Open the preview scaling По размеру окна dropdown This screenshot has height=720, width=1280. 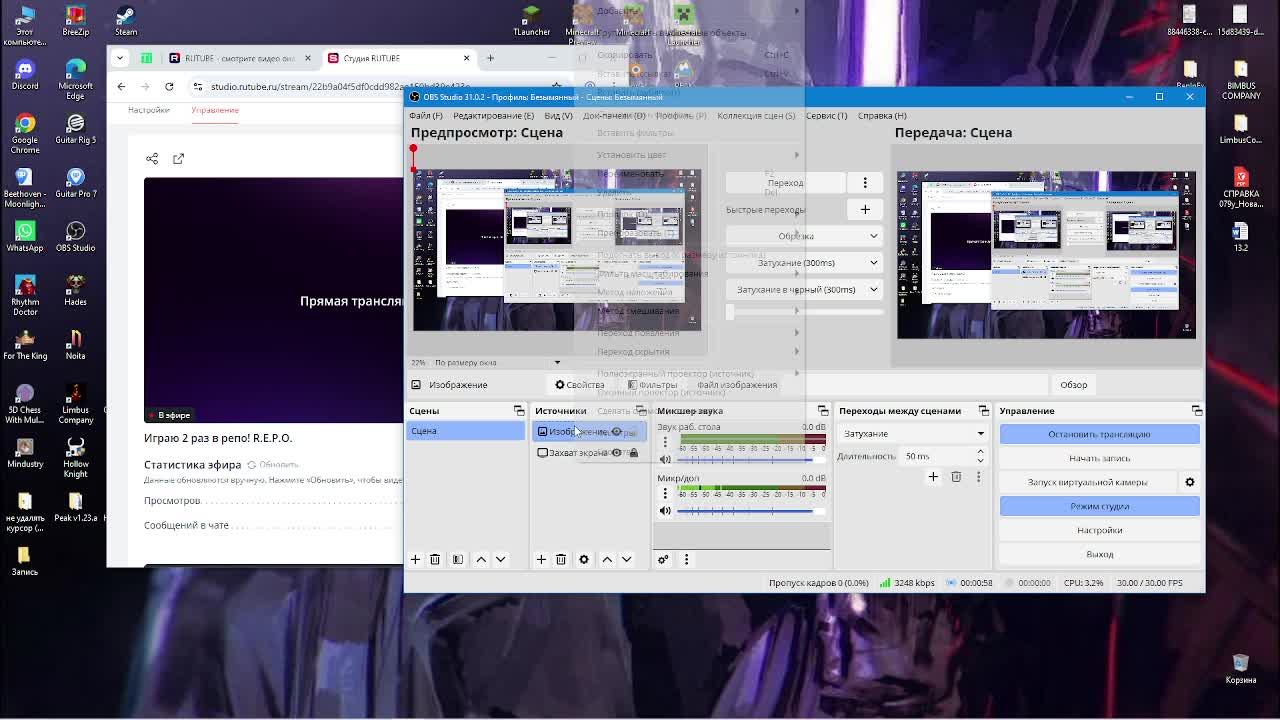click(x=497, y=362)
